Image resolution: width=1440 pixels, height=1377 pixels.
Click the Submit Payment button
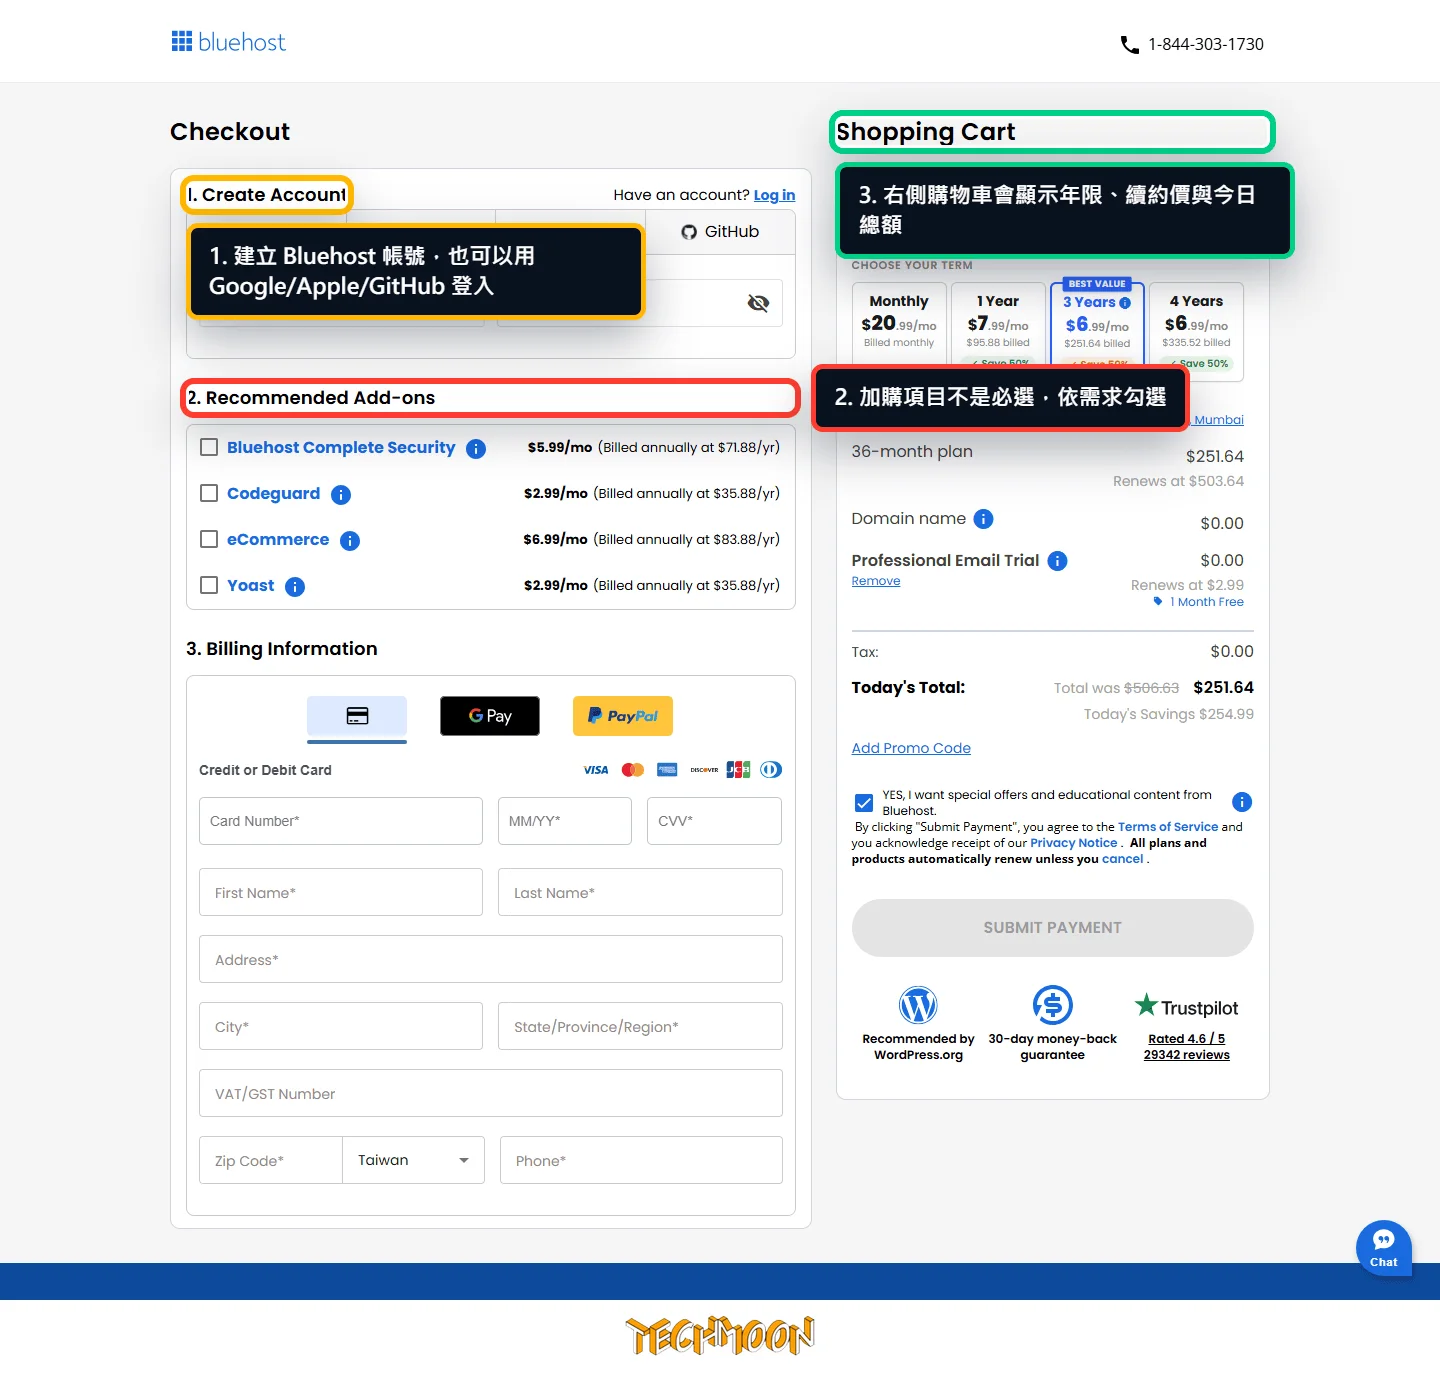click(x=1052, y=928)
